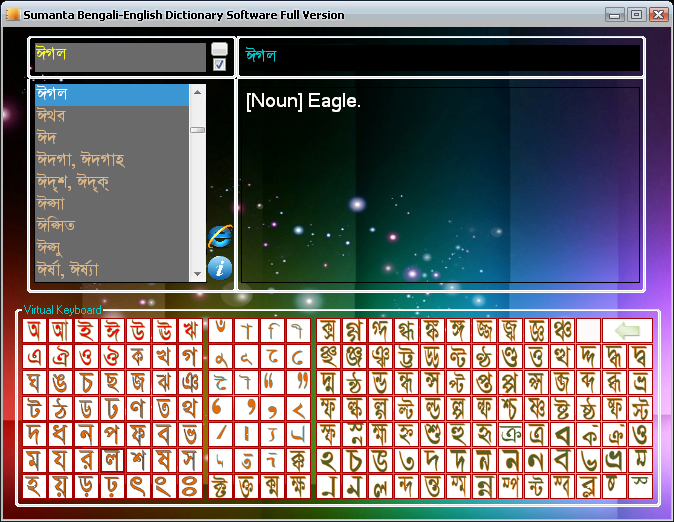Click the আ key on virtual keyboard
The height and width of the screenshot is (522, 674).
point(60,331)
